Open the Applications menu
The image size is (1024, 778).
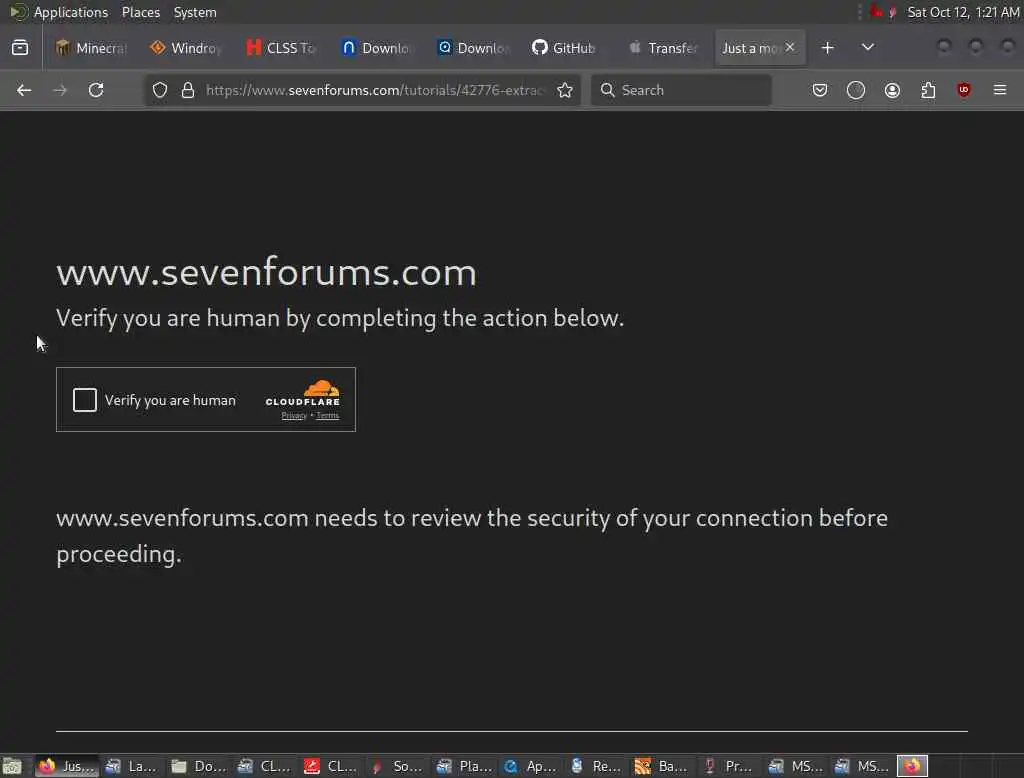[x=70, y=12]
